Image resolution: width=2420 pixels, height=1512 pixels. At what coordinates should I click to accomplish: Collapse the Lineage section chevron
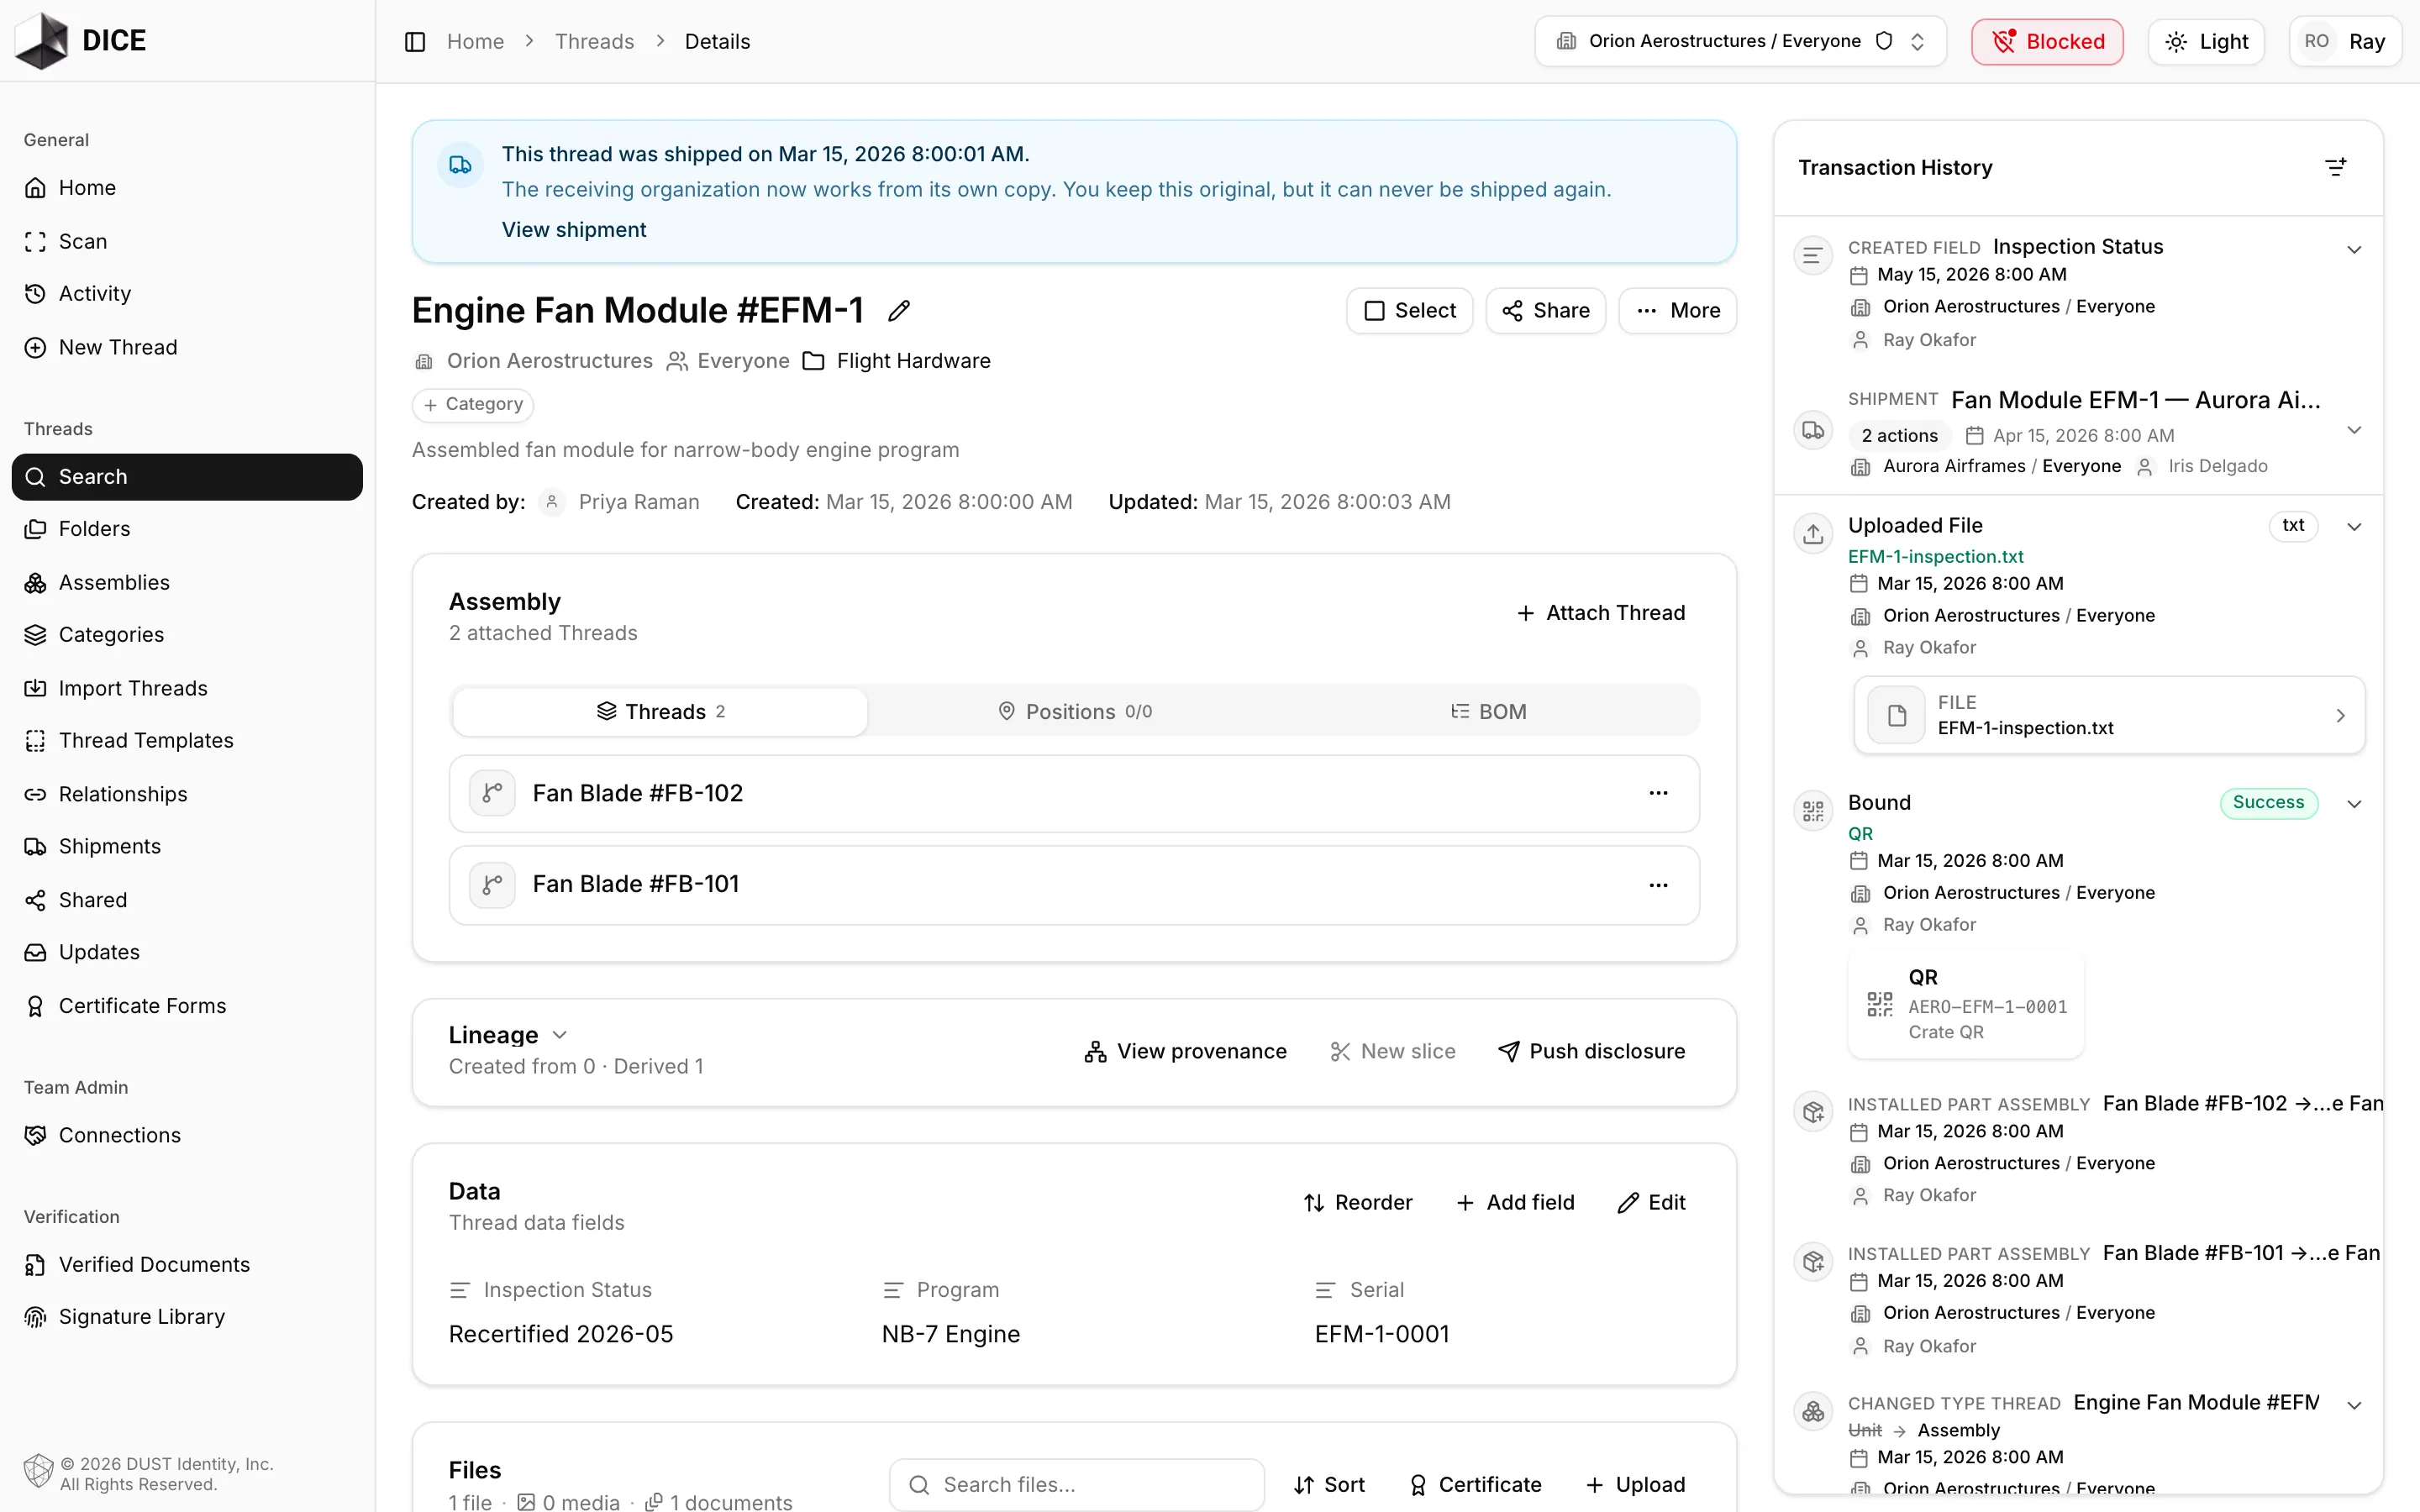click(x=560, y=1035)
